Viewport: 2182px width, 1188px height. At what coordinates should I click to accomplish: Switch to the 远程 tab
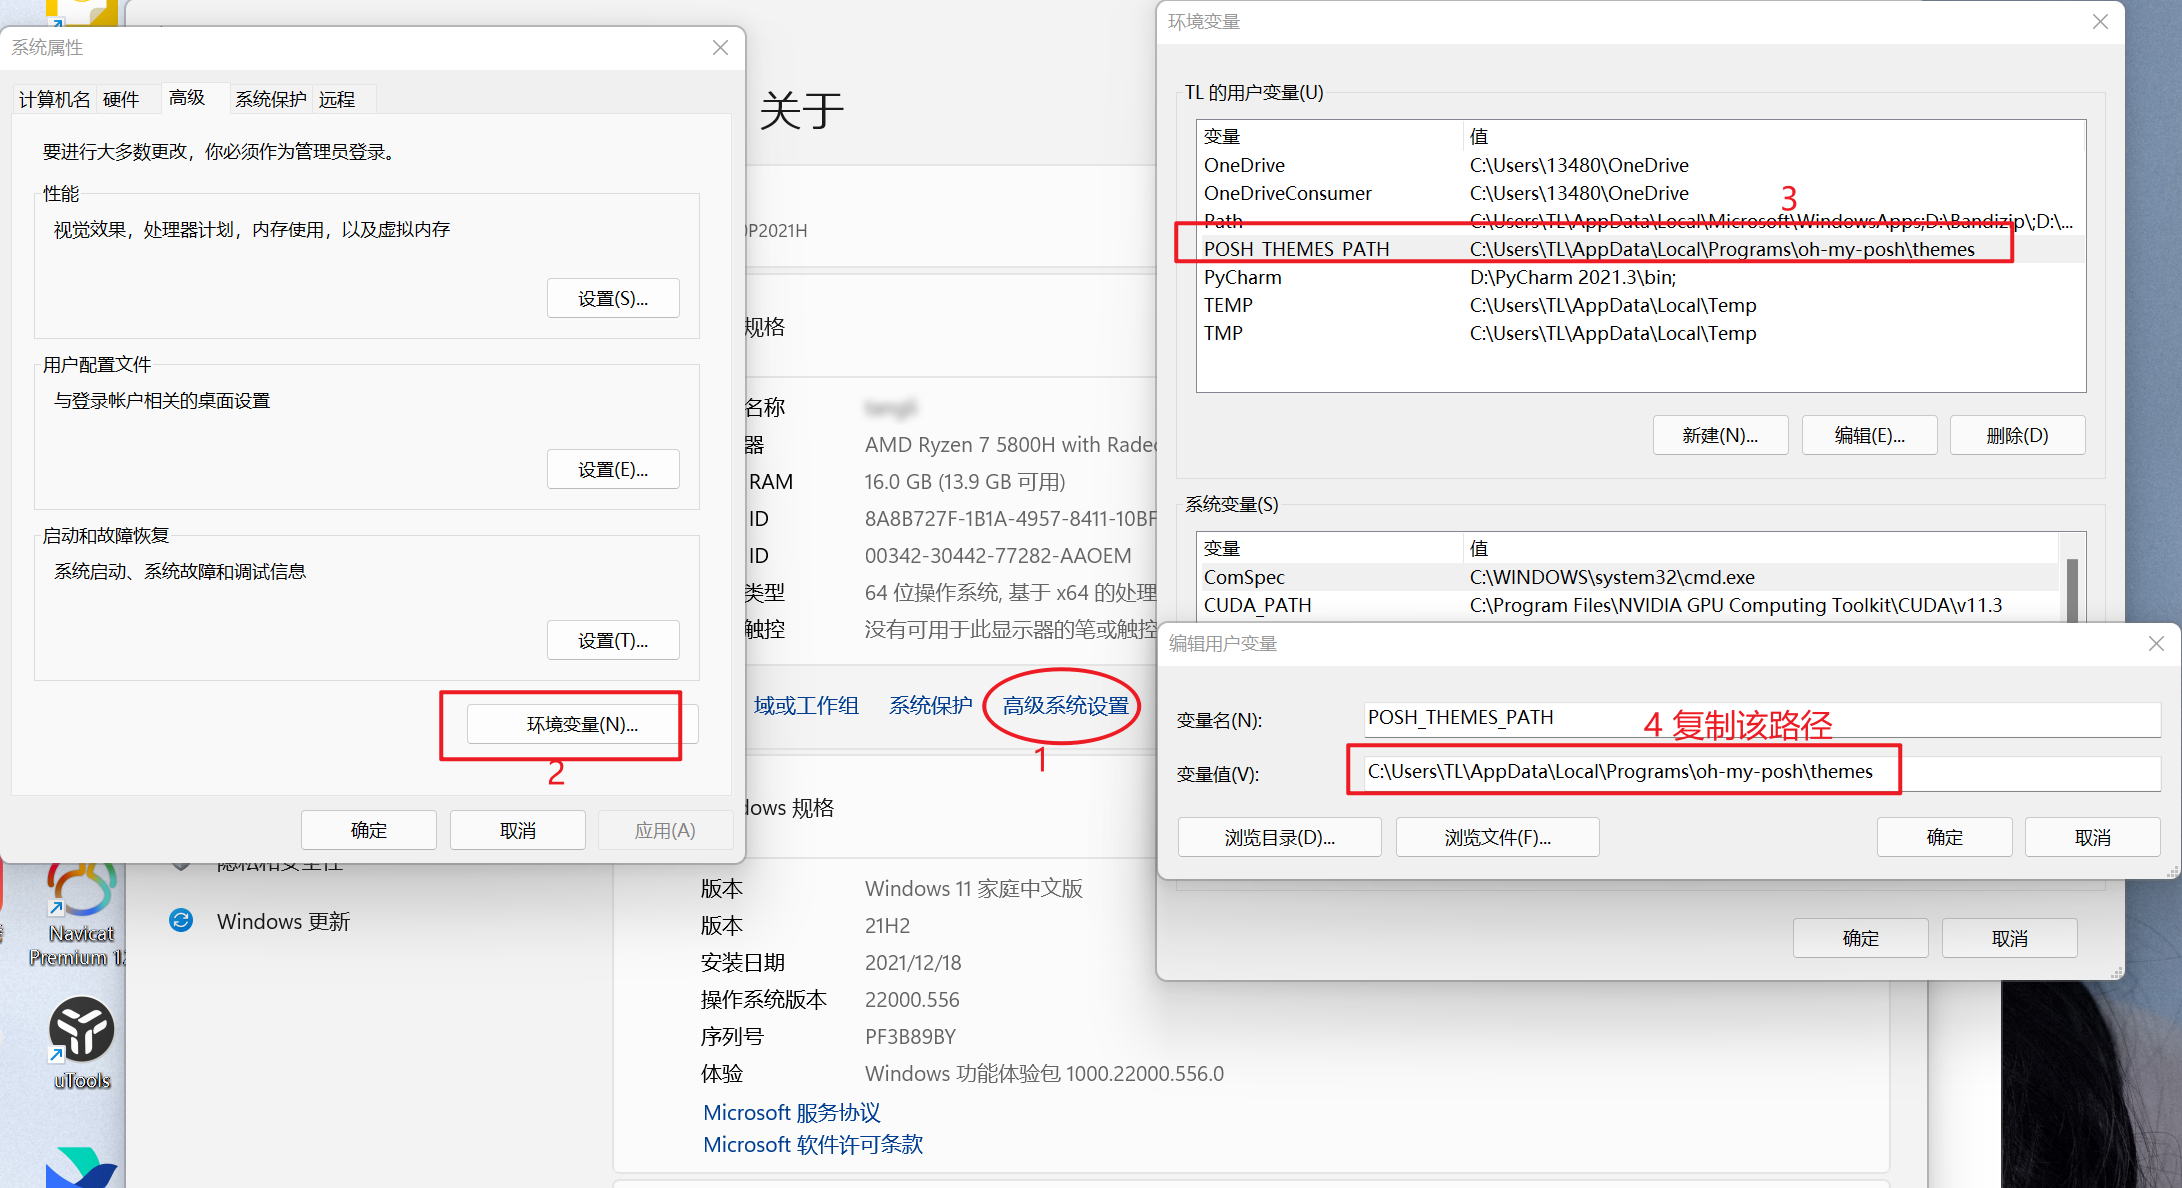click(338, 98)
